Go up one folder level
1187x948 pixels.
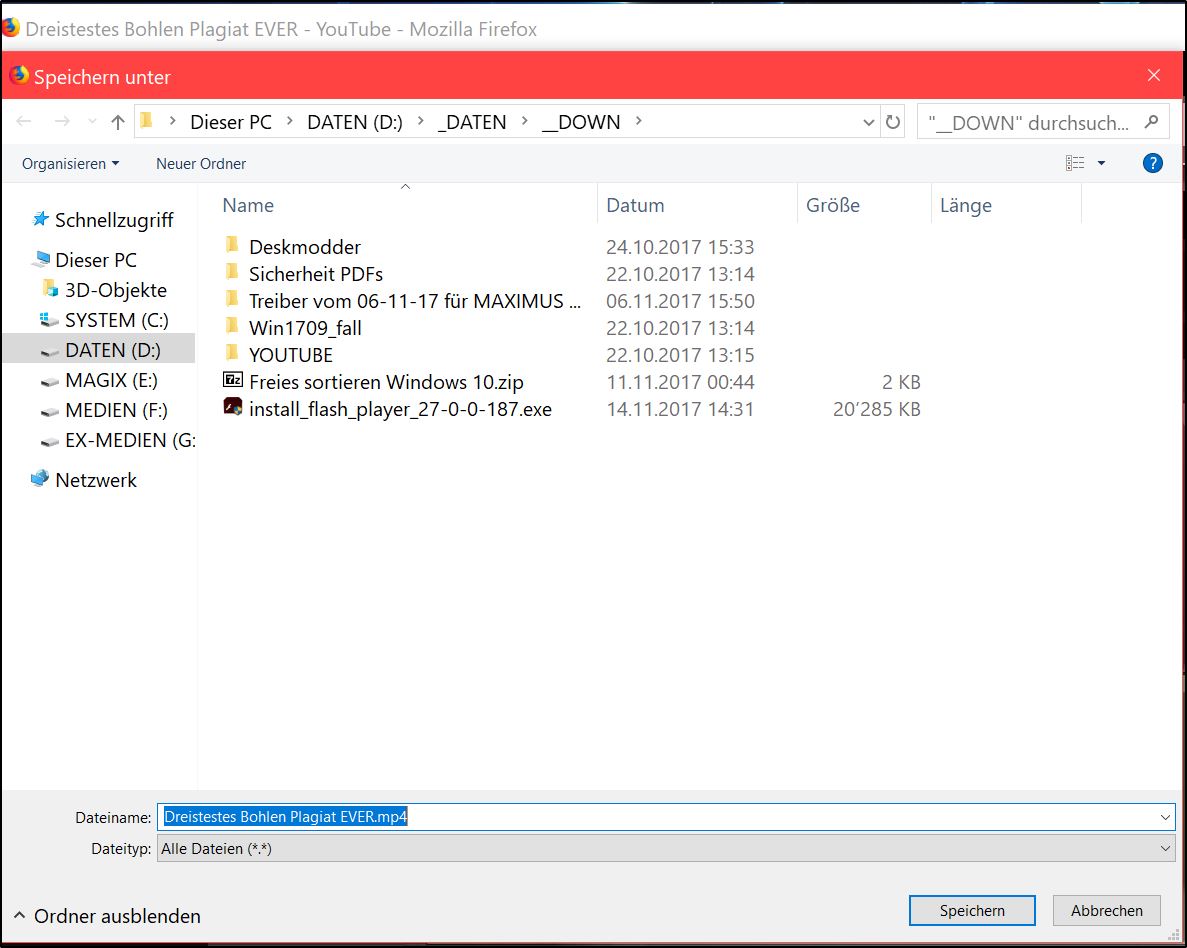click(117, 121)
